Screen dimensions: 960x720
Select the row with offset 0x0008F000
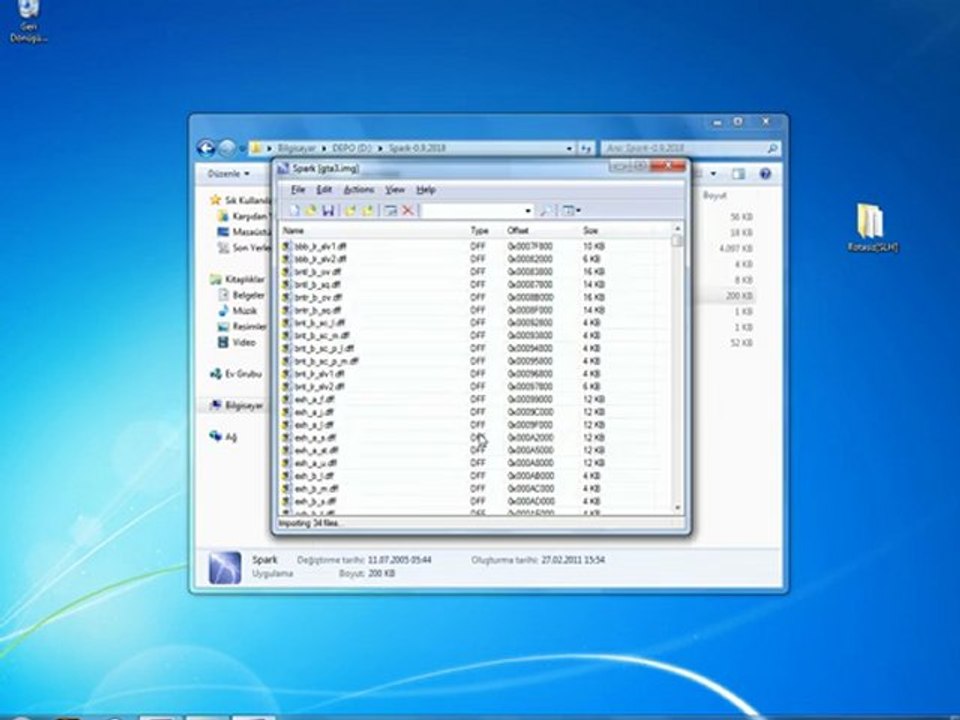tap(474, 310)
